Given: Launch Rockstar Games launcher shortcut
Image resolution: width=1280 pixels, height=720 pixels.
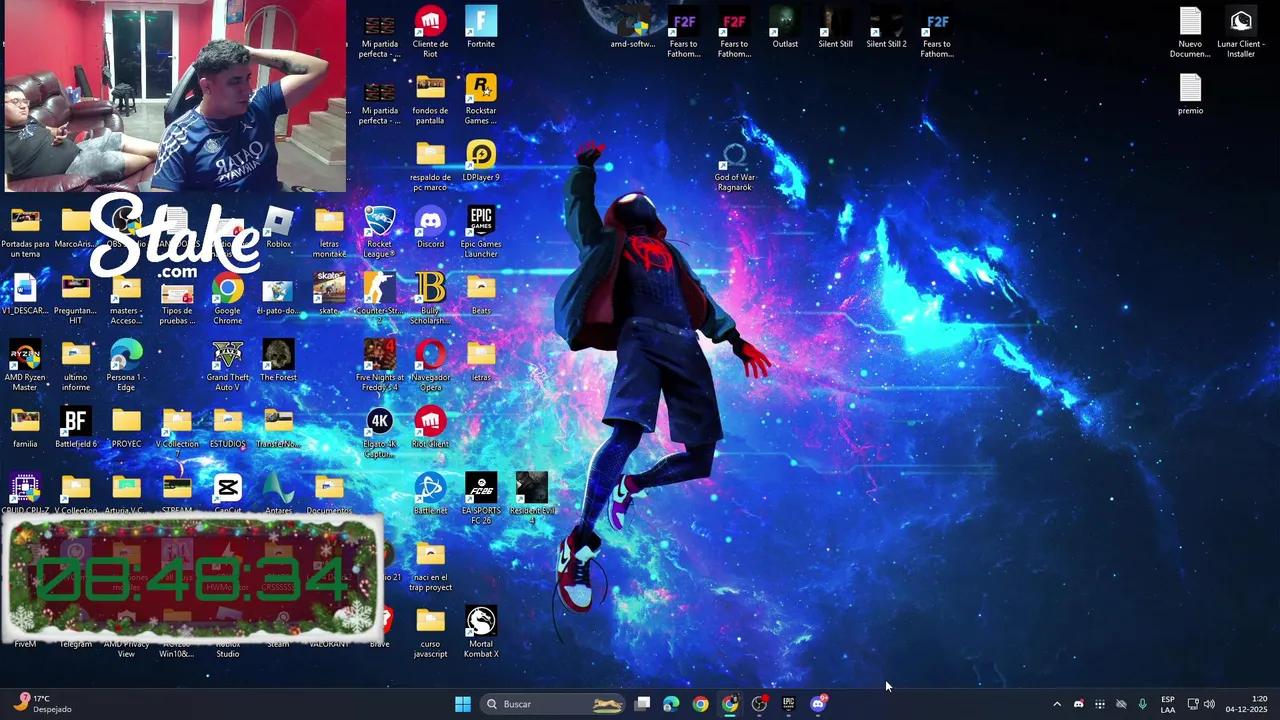Looking at the screenshot, I should click(x=481, y=98).
